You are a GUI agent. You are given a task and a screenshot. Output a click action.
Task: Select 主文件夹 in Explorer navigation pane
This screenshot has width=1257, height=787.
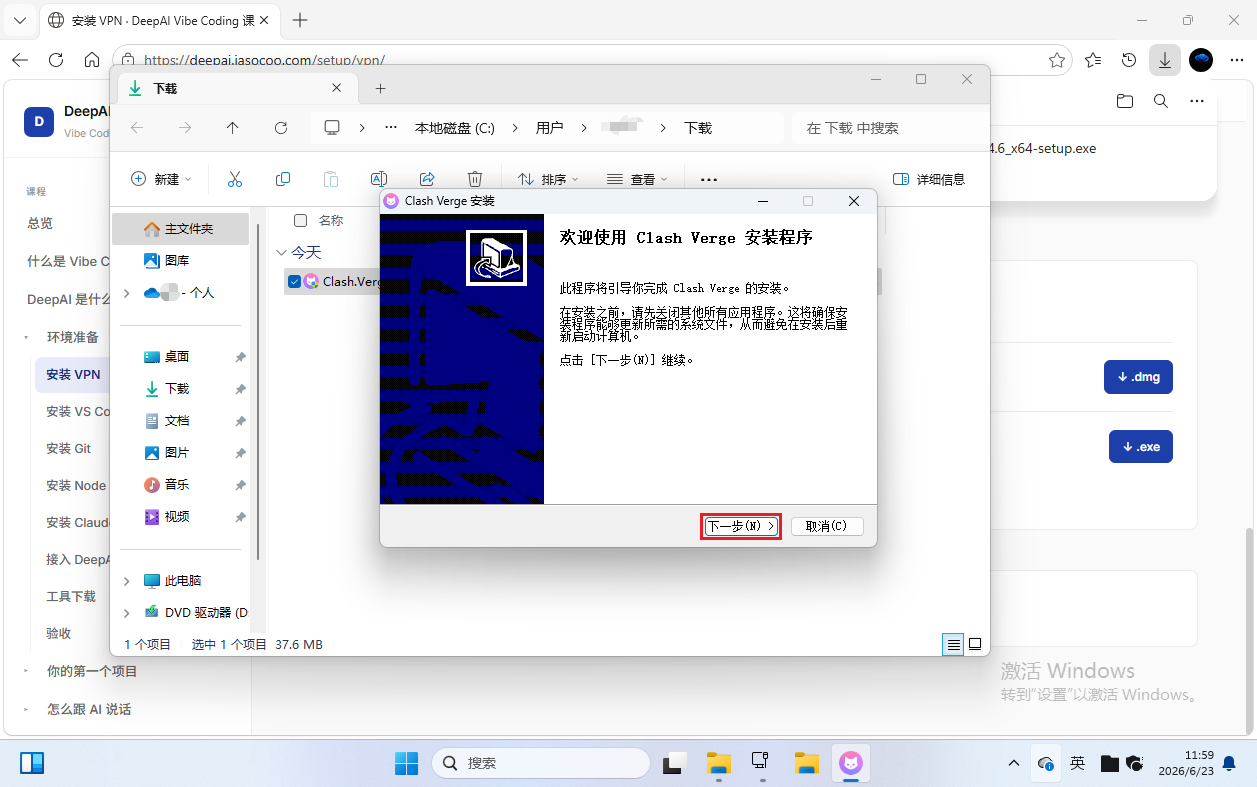point(180,229)
